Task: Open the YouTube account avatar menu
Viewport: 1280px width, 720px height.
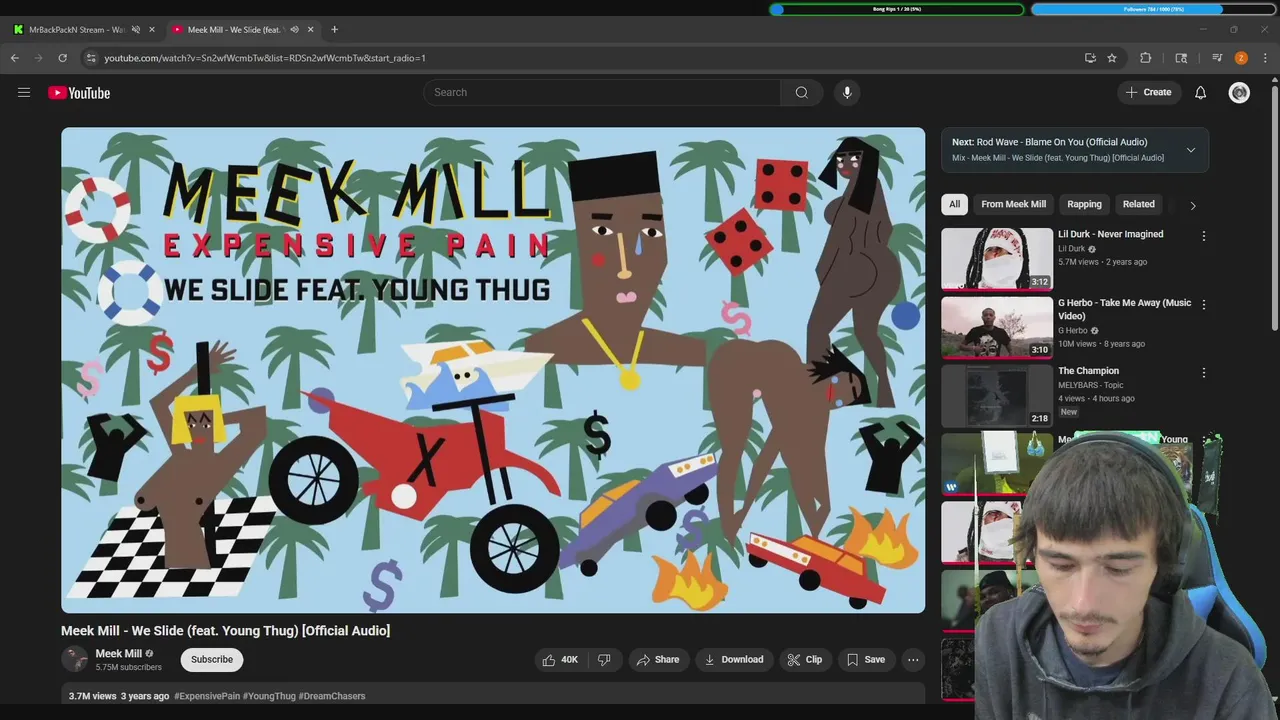Action: [1239, 92]
